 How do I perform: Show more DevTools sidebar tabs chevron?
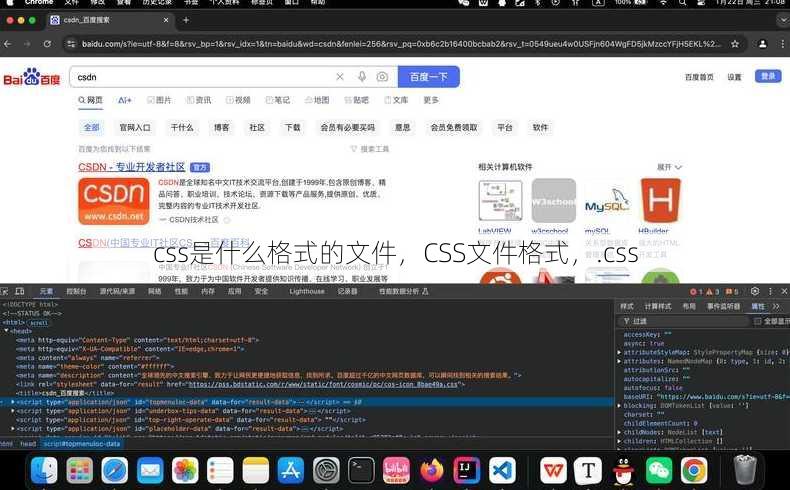[776, 306]
